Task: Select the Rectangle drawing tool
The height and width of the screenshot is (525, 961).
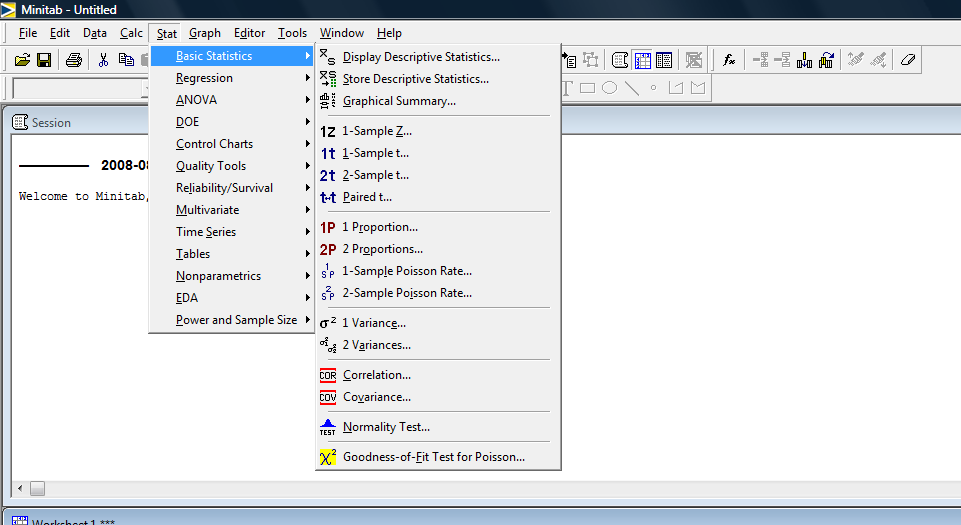Action: pyautogui.click(x=588, y=88)
